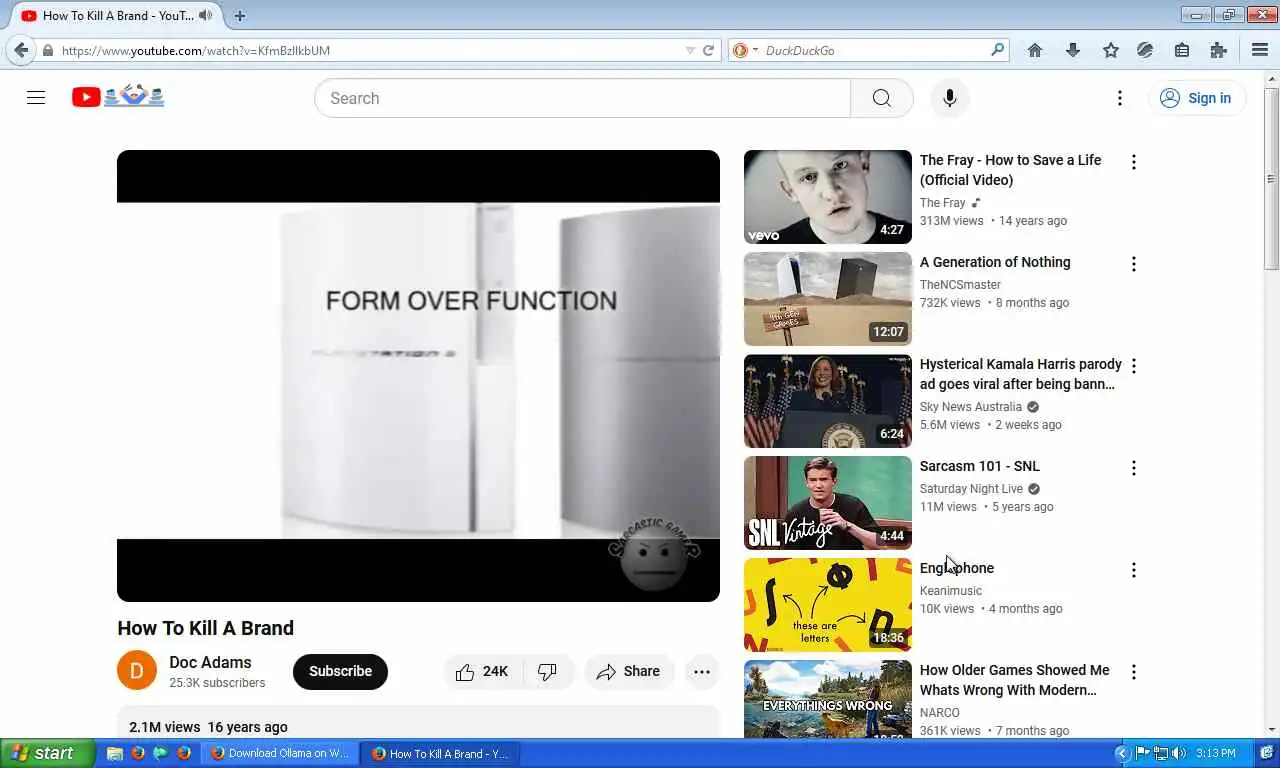Open options for A Generation of Nothing
Image resolution: width=1280 pixels, height=768 pixels.
pyautogui.click(x=1134, y=264)
